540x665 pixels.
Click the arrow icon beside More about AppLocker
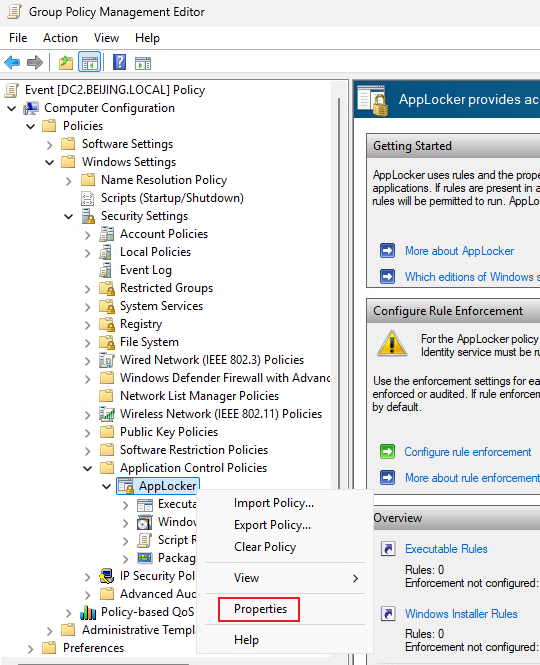[387, 250]
